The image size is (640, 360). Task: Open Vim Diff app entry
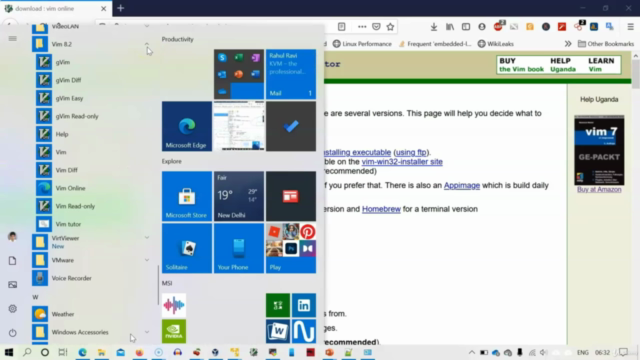point(66,170)
